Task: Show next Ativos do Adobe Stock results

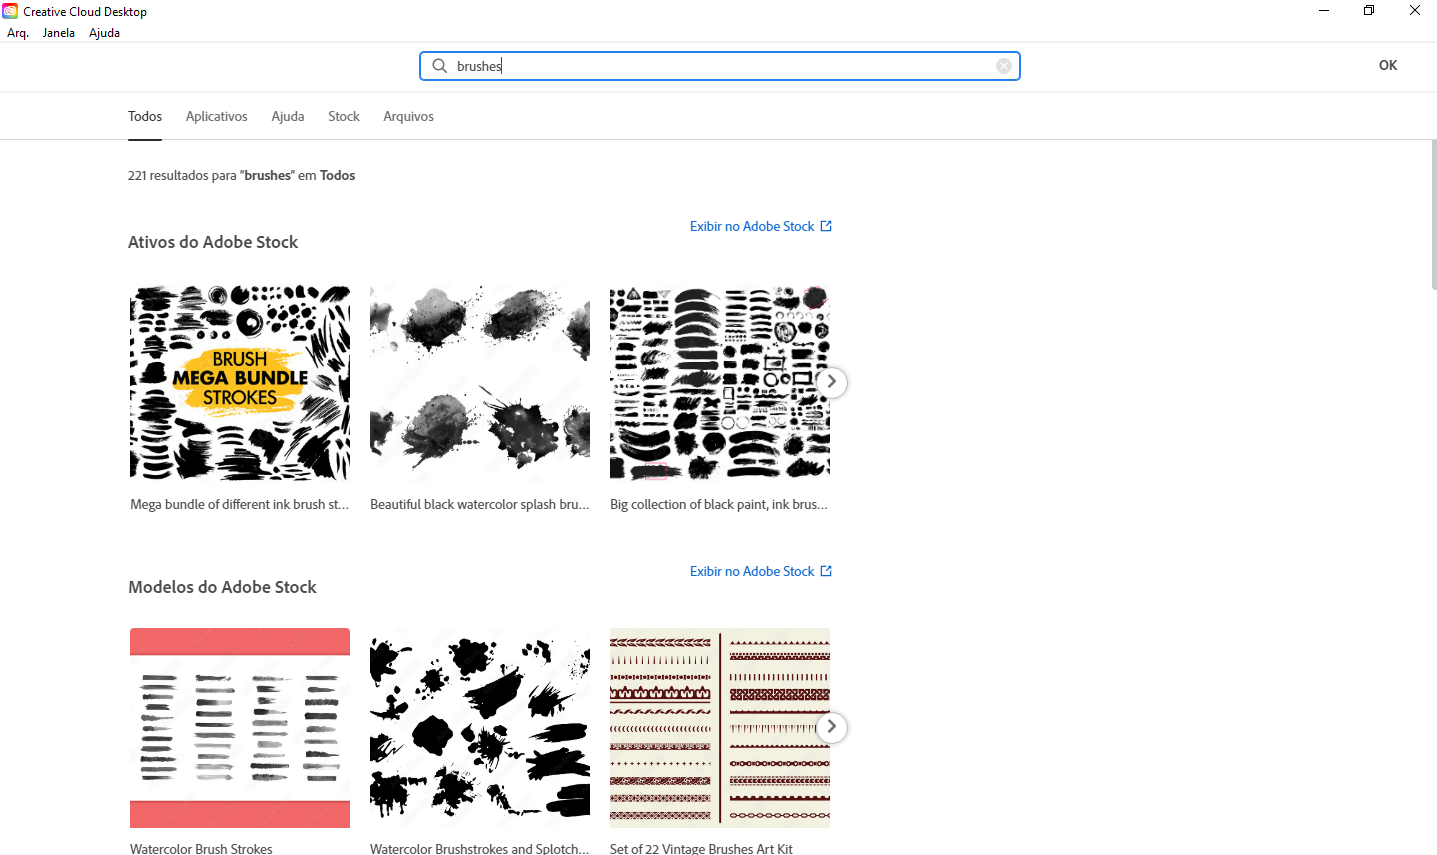Action: point(831,382)
